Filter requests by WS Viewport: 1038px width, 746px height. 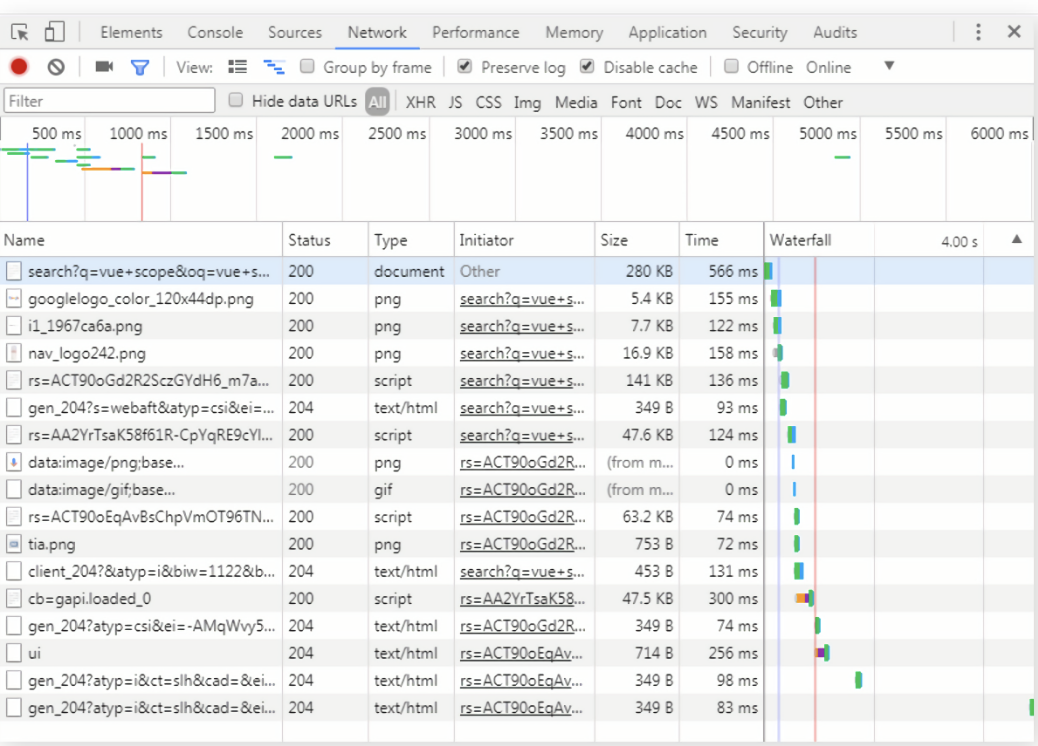pos(706,103)
